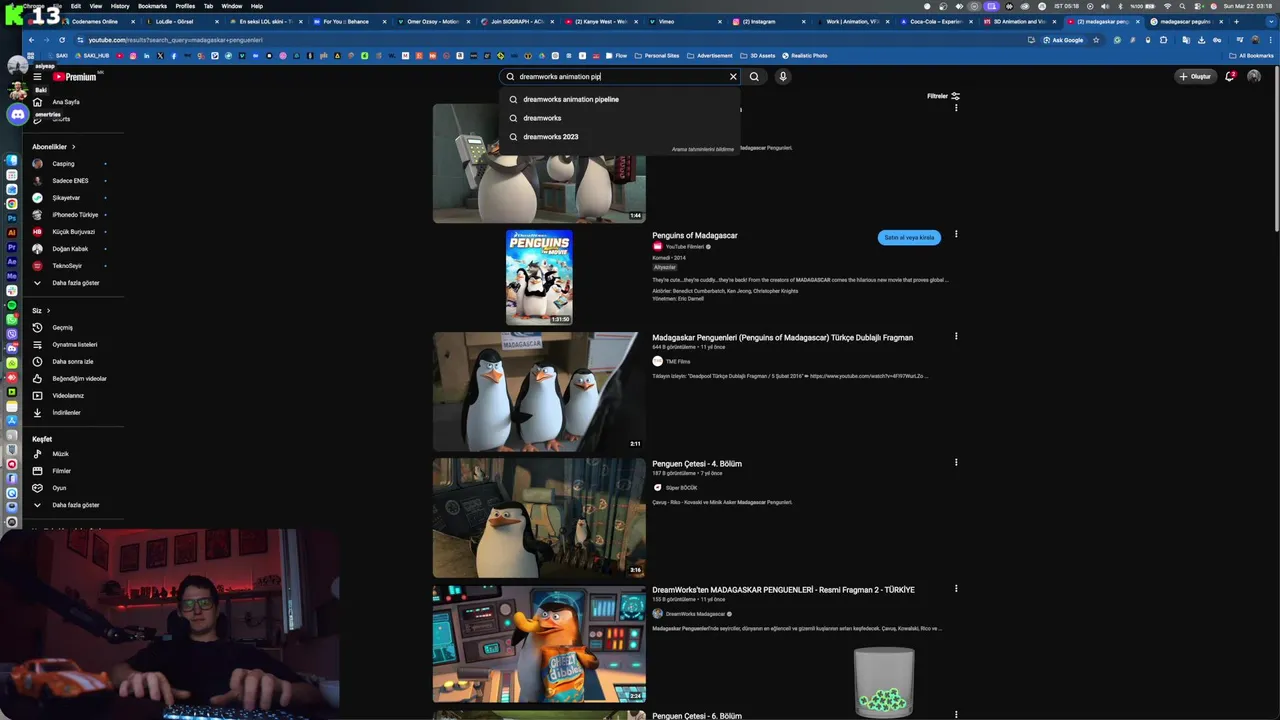This screenshot has height=720, width=1280.
Task: Play the Türkçe Dublajlı Fragman thumbnail
Action: (539, 392)
